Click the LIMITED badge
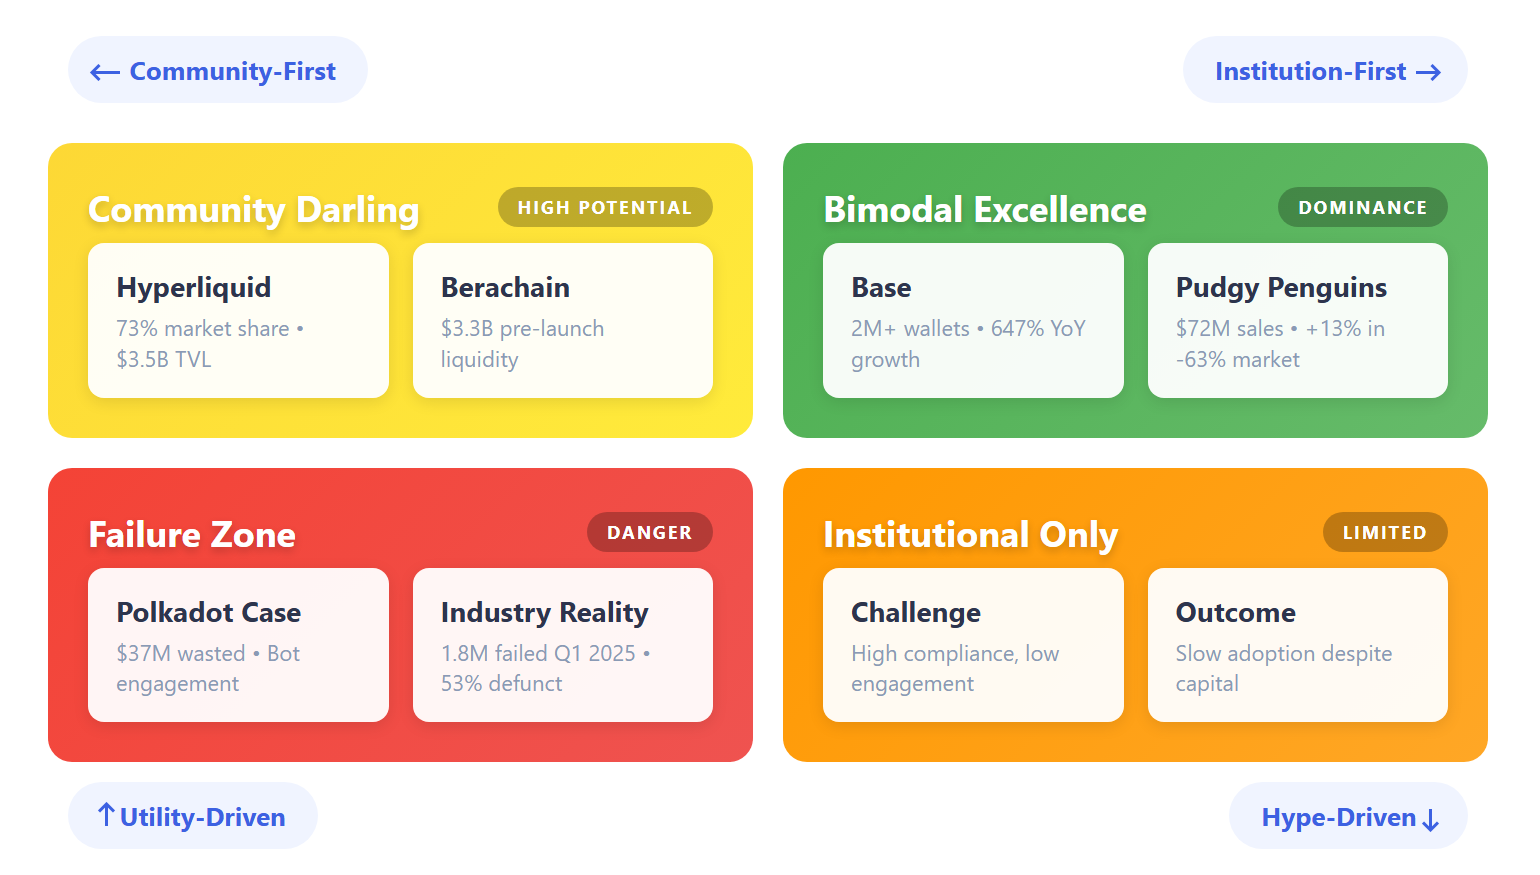 pyautogui.click(x=1384, y=532)
